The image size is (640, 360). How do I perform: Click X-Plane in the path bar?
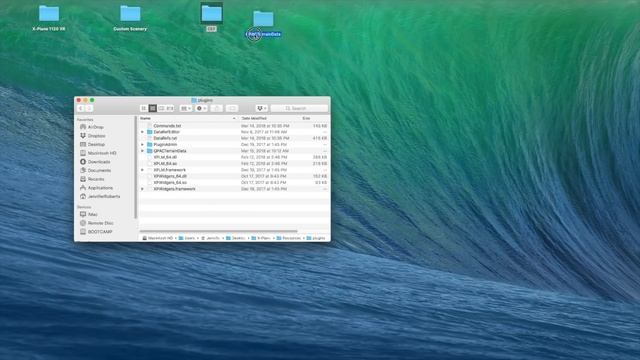[x=261, y=238]
